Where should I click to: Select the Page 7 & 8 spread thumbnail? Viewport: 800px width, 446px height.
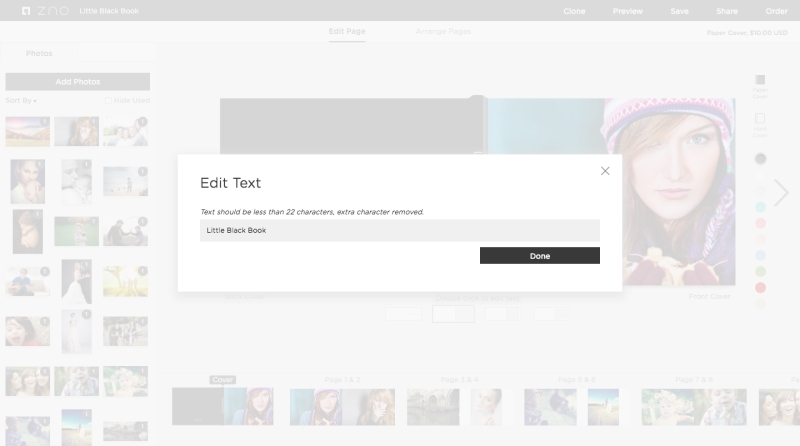pos(694,407)
